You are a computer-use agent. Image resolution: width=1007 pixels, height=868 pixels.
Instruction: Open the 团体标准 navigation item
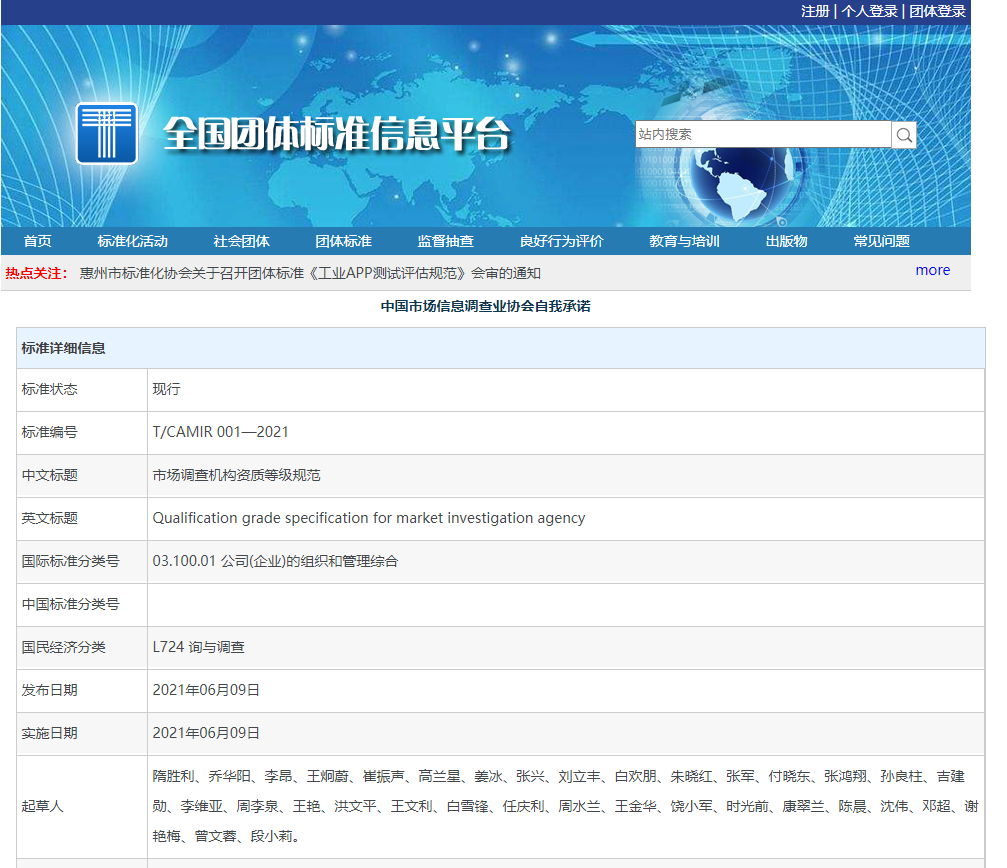click(x=344, y=241)
